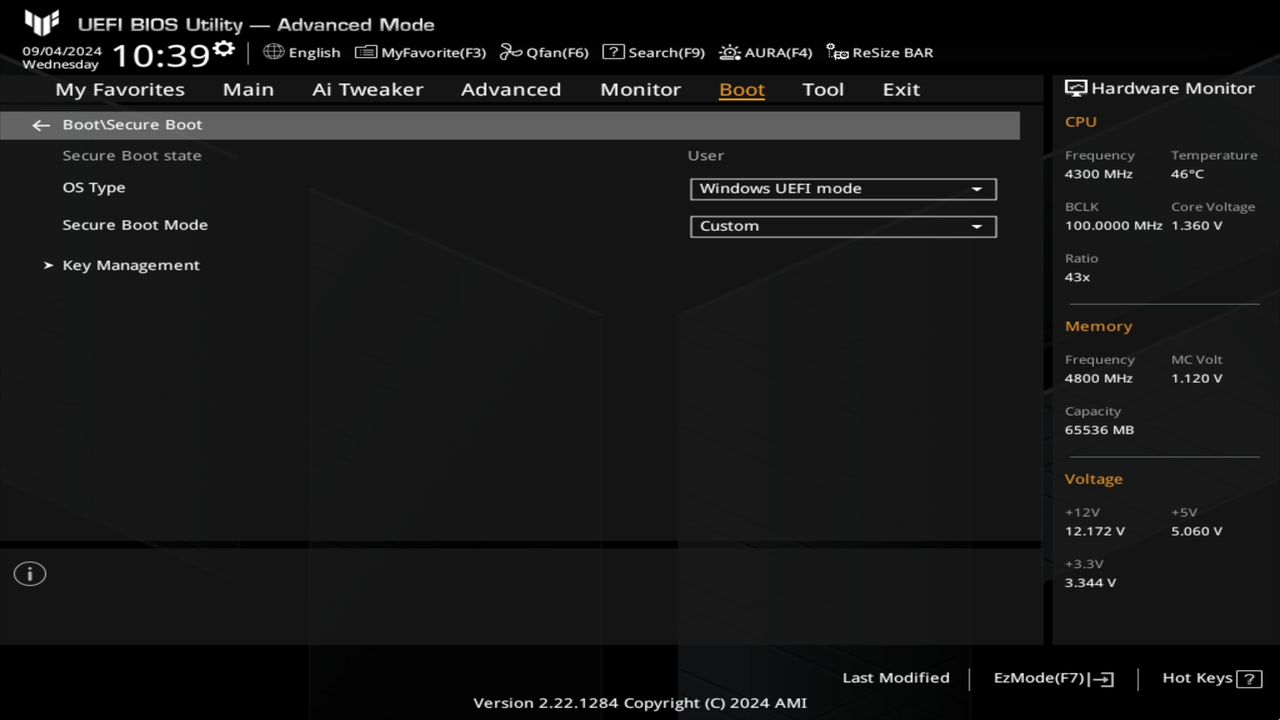This screenshot has height=720, width=1280.
Task: Click the OS Type label
Action: pyautogui.click(x=94, y=188)
